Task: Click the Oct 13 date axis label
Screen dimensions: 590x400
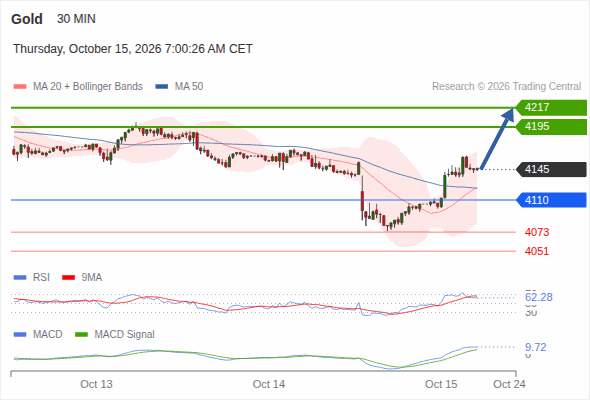Action: 96,384
